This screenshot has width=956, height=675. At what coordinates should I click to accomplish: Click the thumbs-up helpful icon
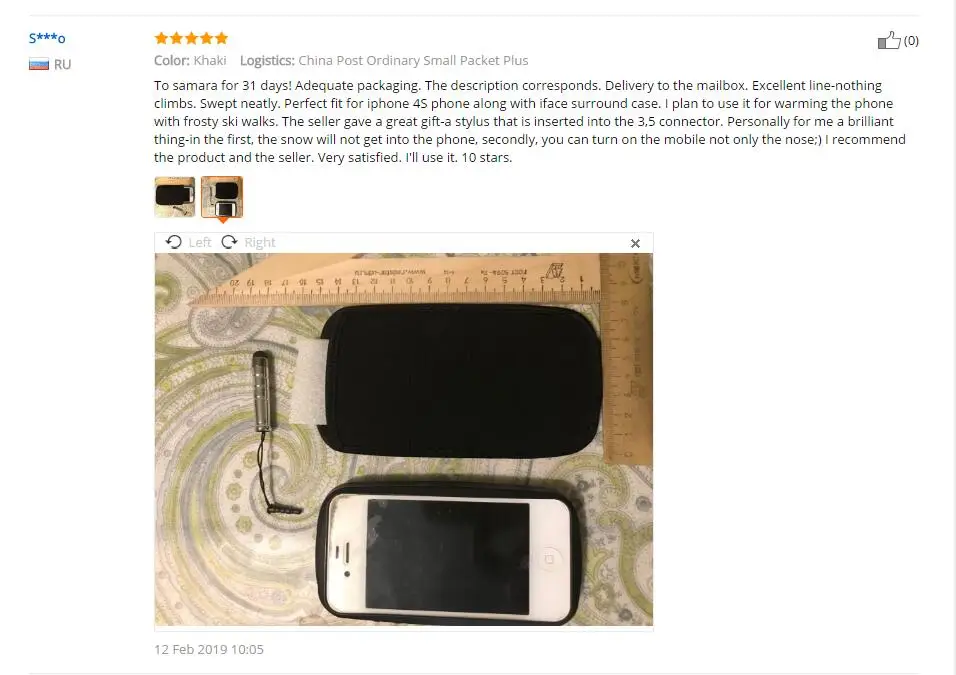[x=889, y=40]
